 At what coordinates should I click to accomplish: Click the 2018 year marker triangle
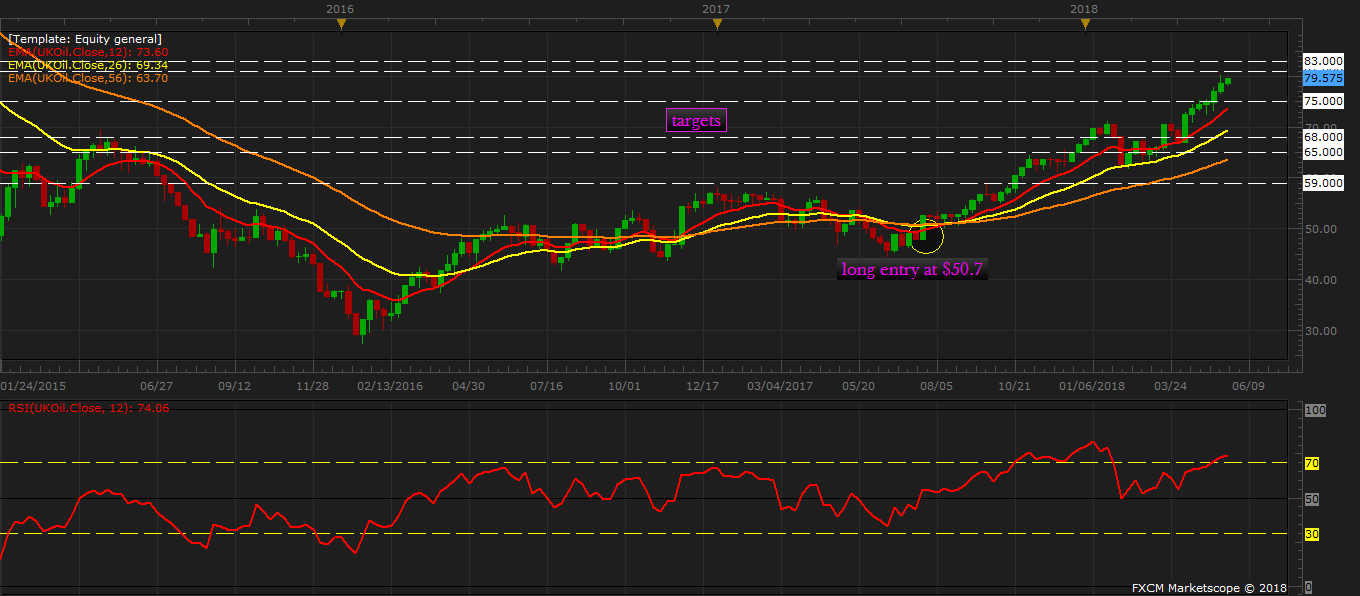(1085, 23)
